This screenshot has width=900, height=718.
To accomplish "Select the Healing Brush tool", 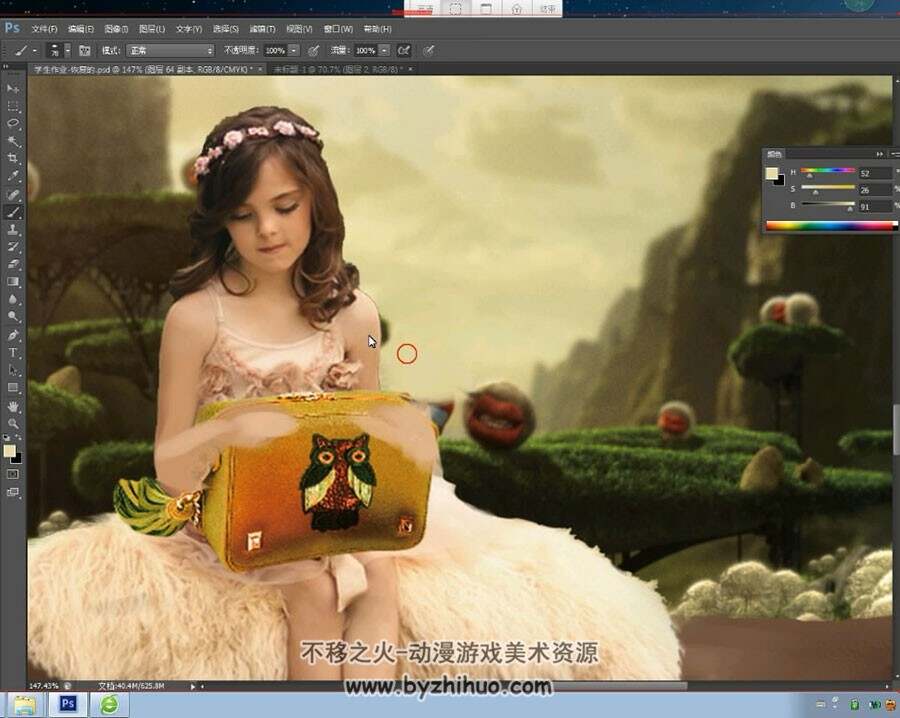I will coord(13,195).
